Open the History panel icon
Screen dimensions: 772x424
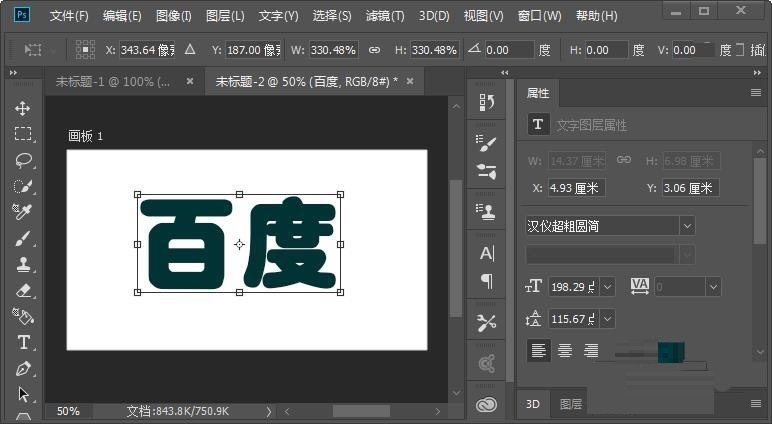coord(487,101)
